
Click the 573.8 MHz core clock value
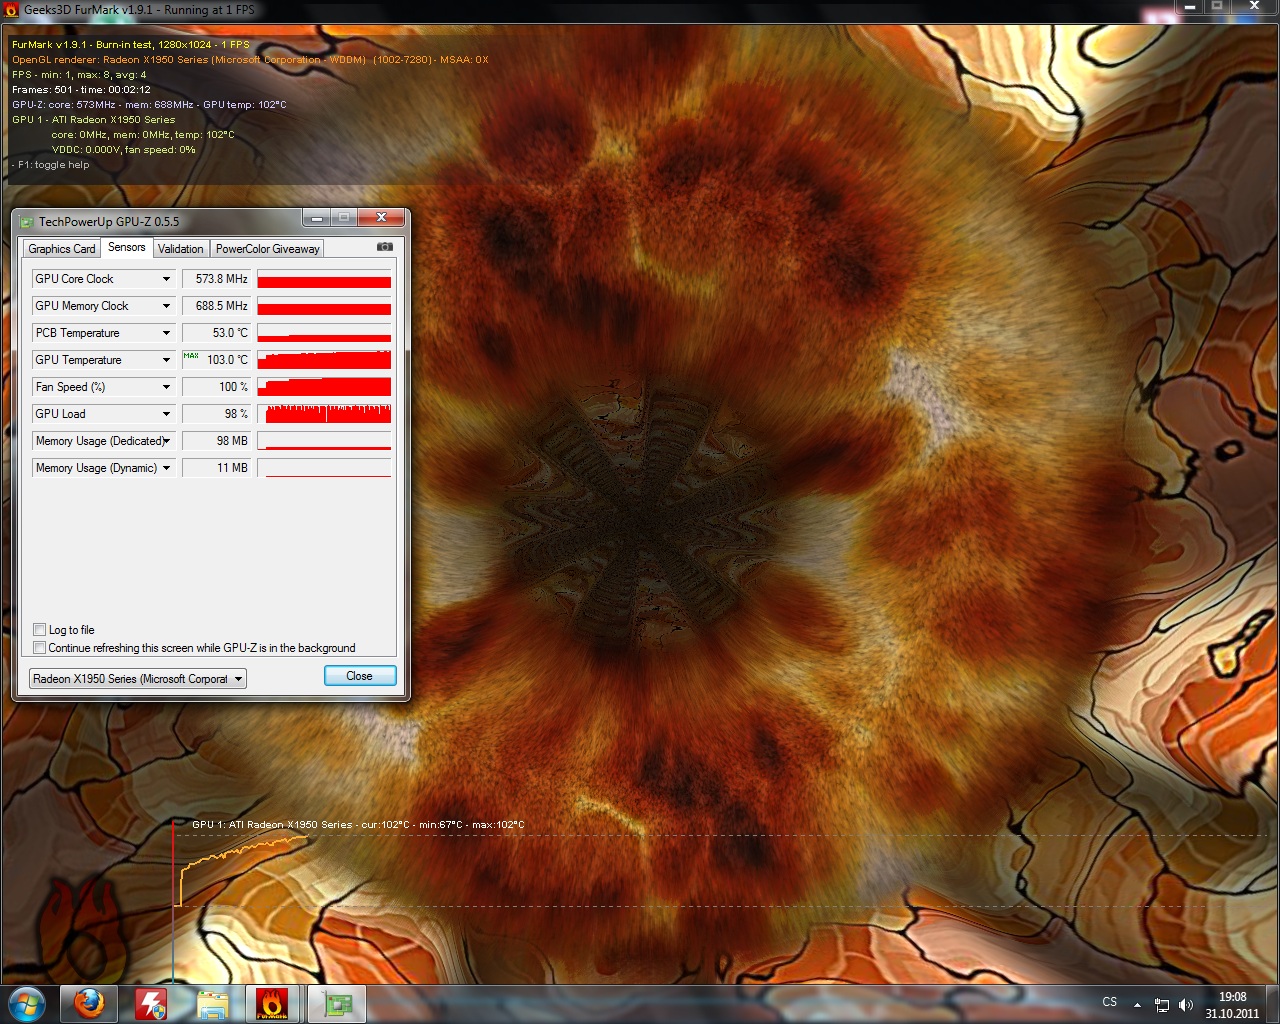(216, 279)
